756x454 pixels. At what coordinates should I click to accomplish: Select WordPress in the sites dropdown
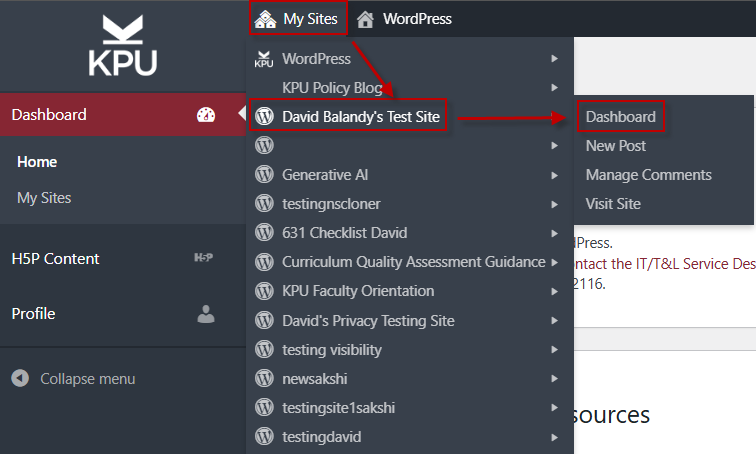(x=316, y=59)
